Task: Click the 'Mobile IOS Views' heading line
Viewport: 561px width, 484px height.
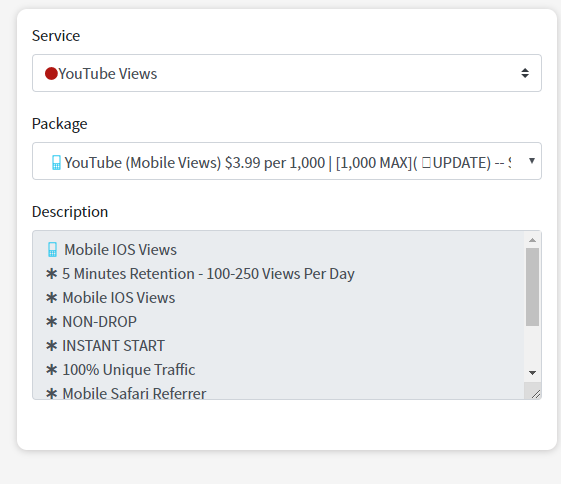Action: (x=121, y=249)
